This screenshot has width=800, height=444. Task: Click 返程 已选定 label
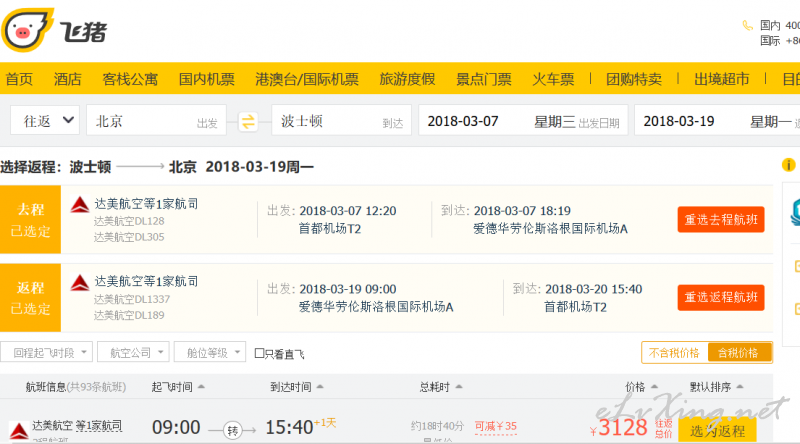tap(31, 298)
